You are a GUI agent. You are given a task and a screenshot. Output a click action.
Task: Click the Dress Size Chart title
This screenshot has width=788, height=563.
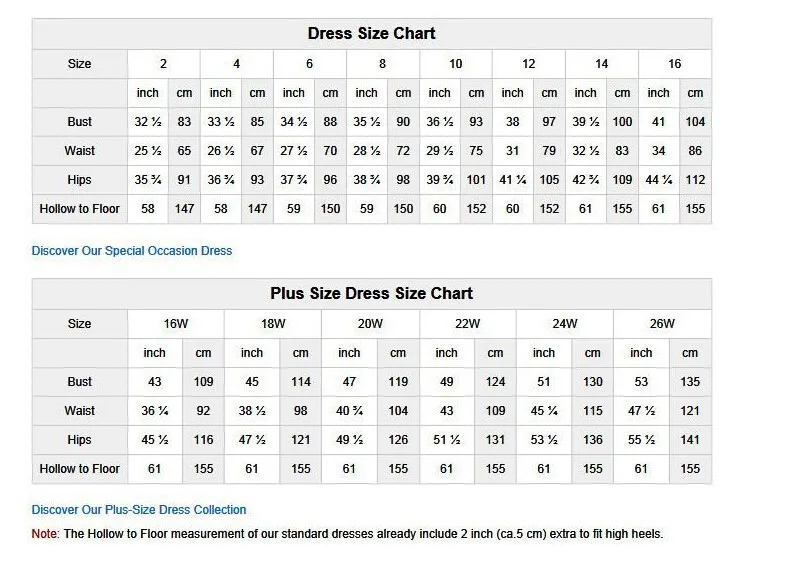pos(371,33)
